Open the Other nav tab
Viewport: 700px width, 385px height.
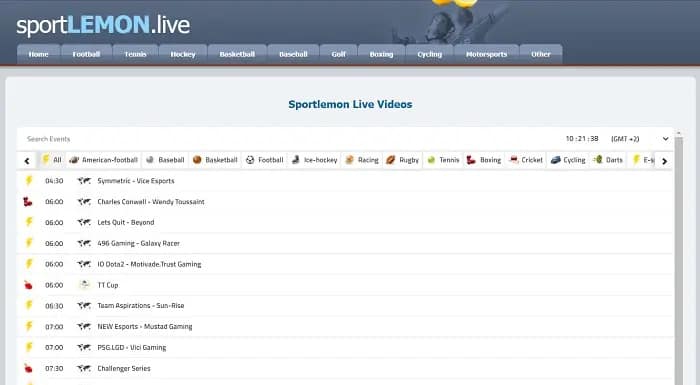541,54
